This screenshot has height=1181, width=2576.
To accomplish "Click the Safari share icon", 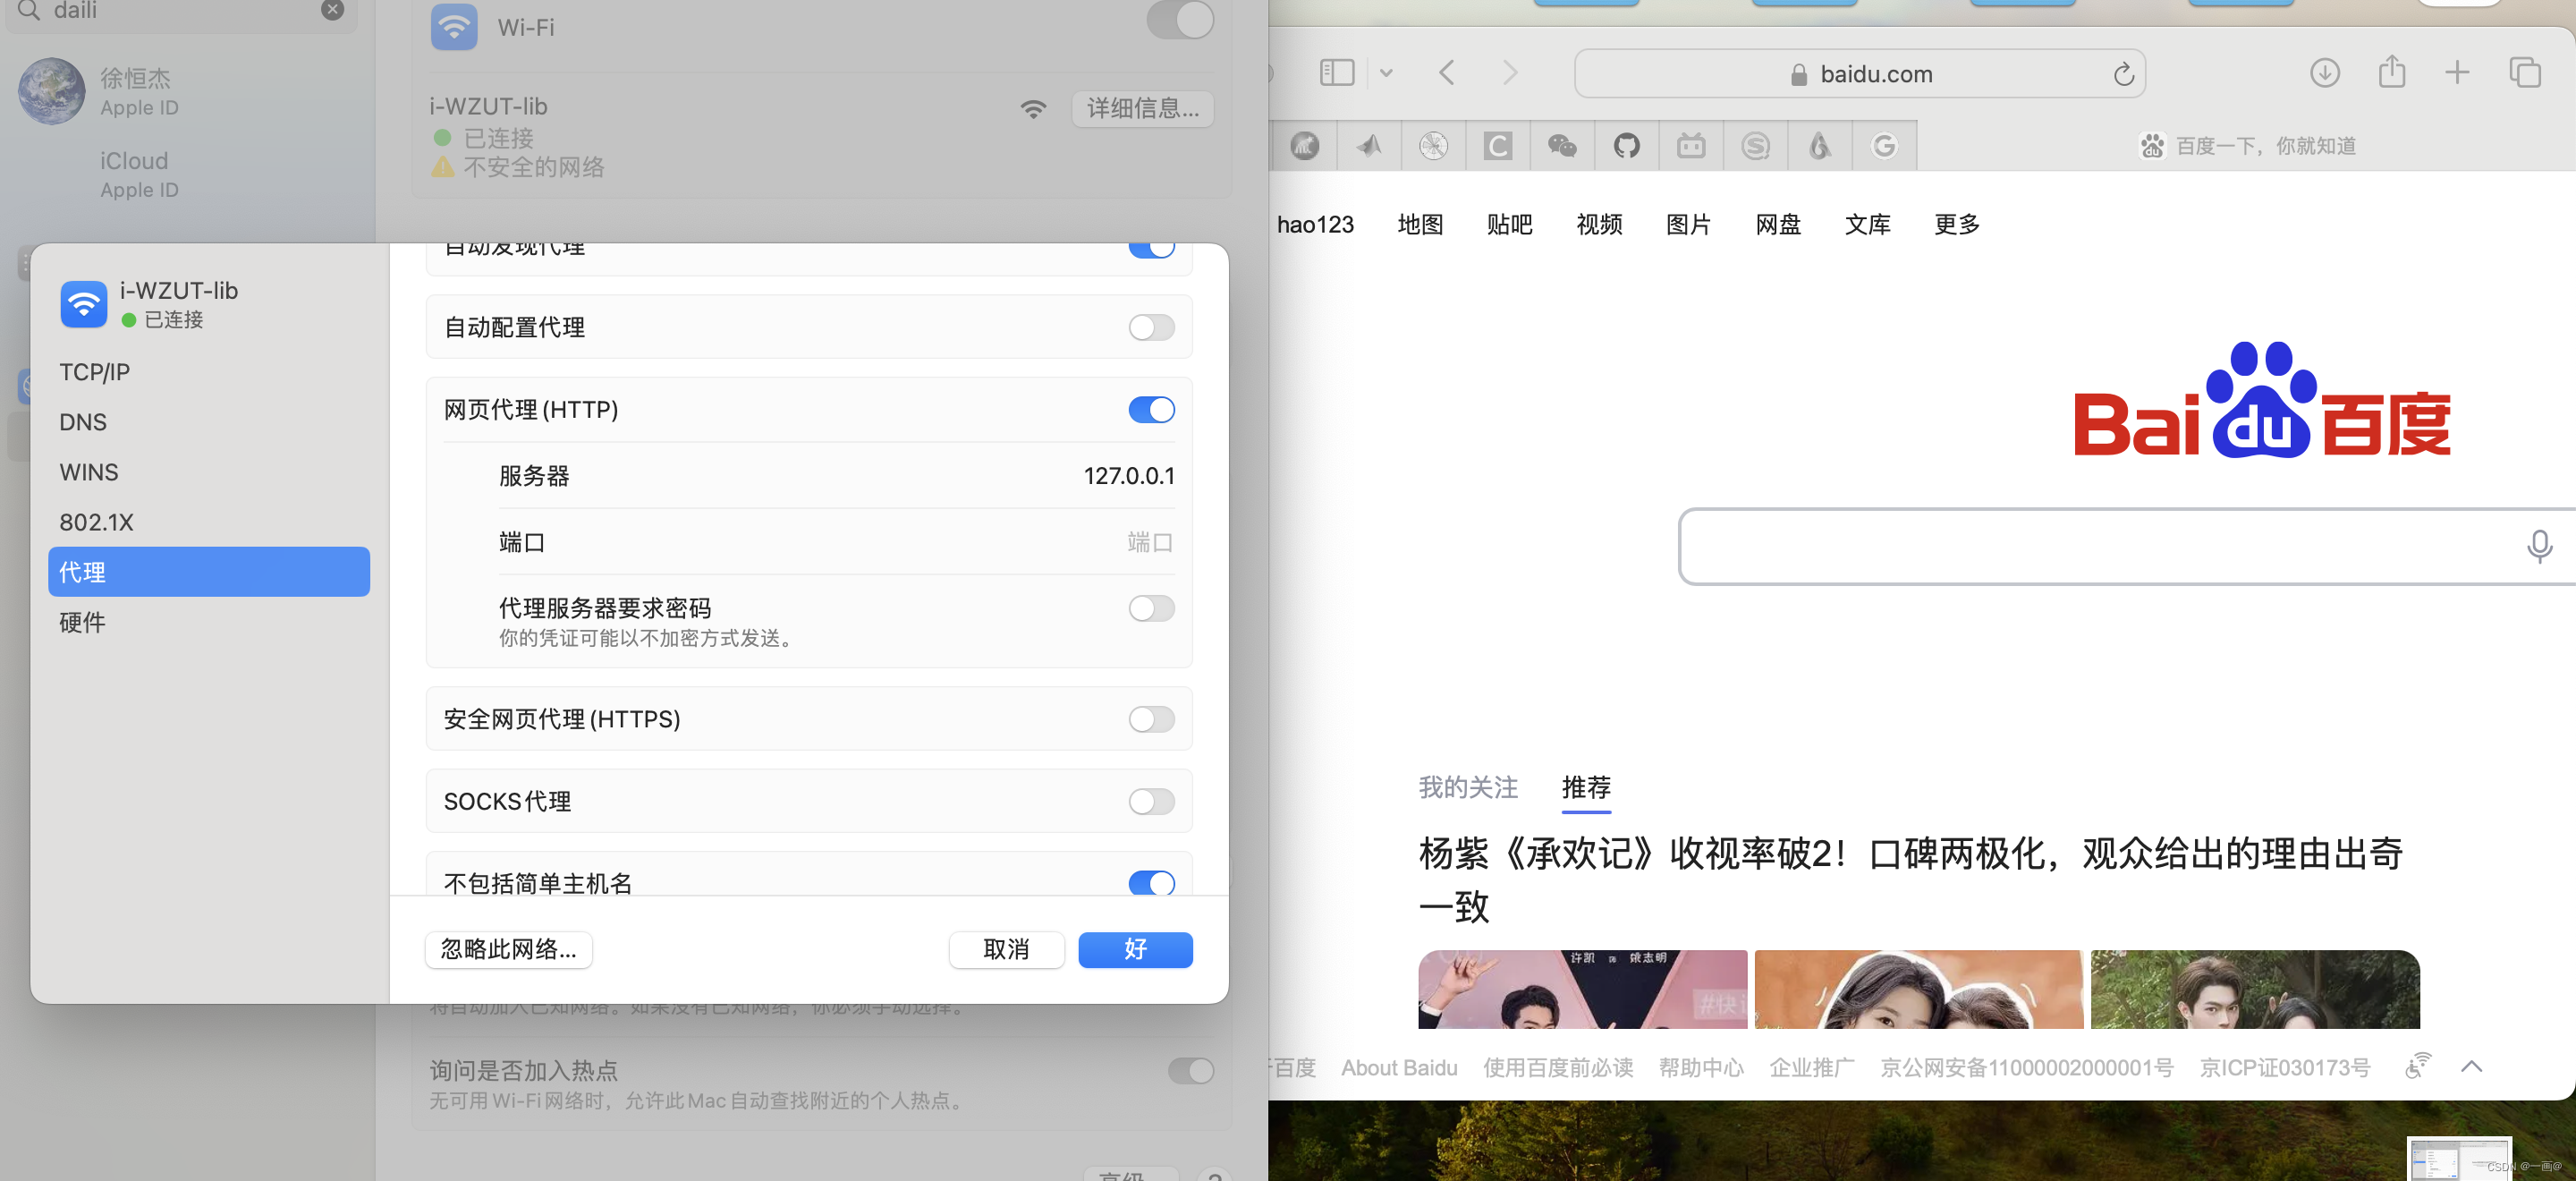I will (2391, 72).
